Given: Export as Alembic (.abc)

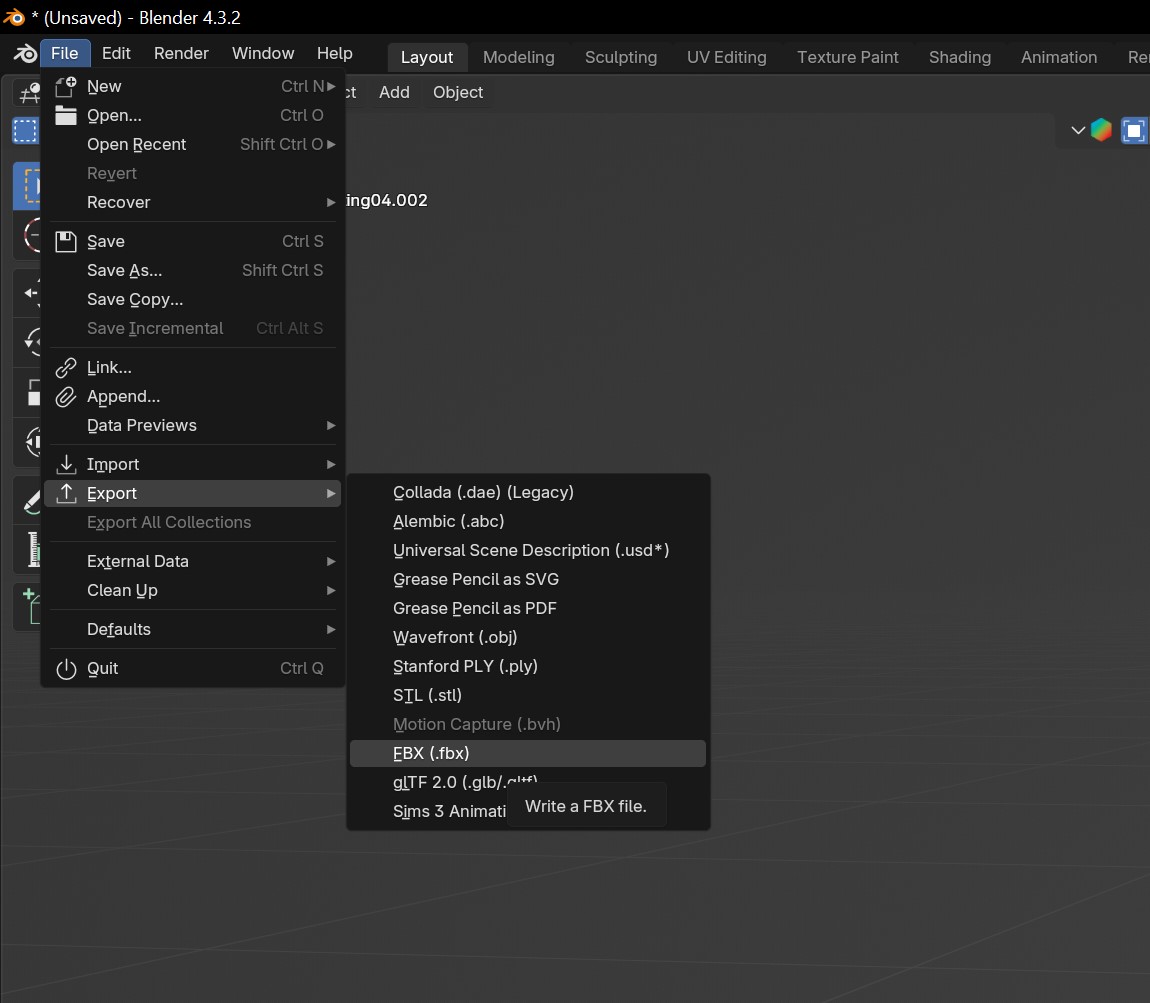Looking at the screenshot, I should pos(527,521).
